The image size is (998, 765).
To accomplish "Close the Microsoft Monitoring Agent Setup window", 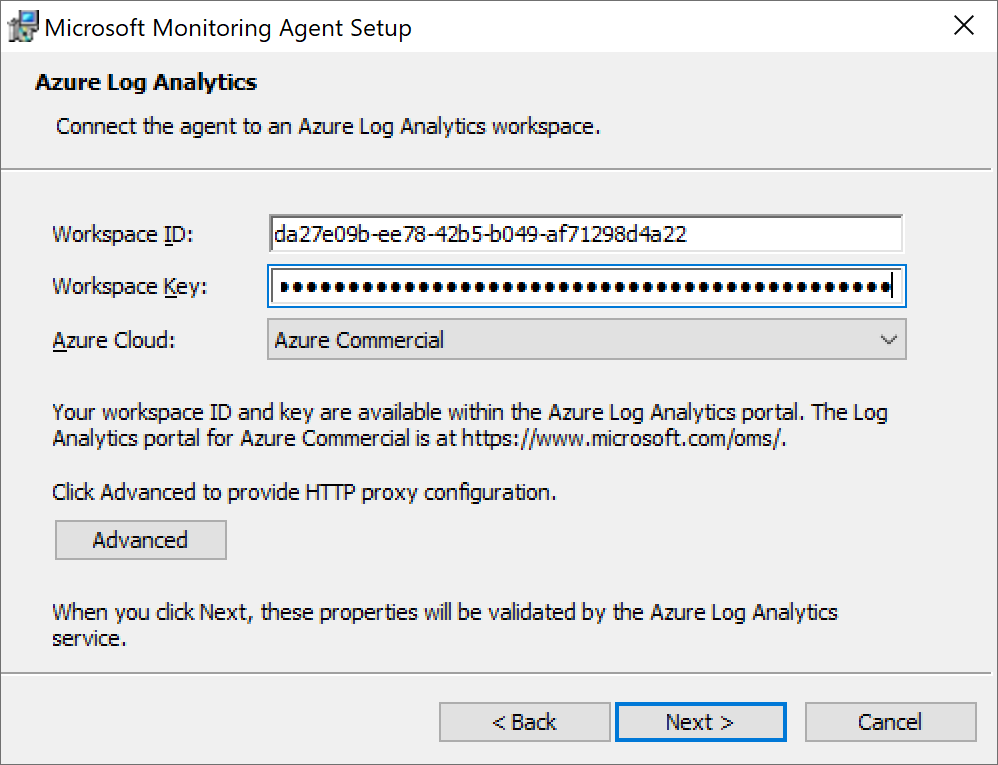I will (x=964, y=25).
